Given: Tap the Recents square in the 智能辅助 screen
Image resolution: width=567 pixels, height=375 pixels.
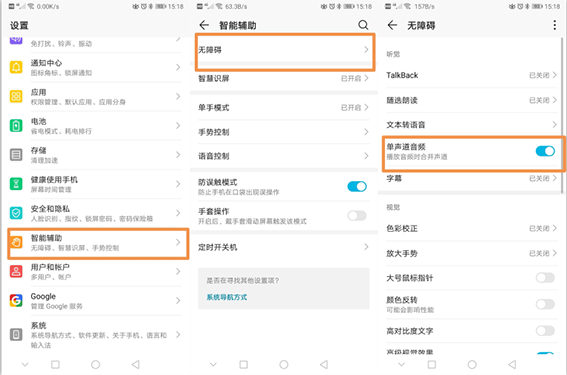Looking at the screenshot, I should pyautogui.click(x=244, y=365).
